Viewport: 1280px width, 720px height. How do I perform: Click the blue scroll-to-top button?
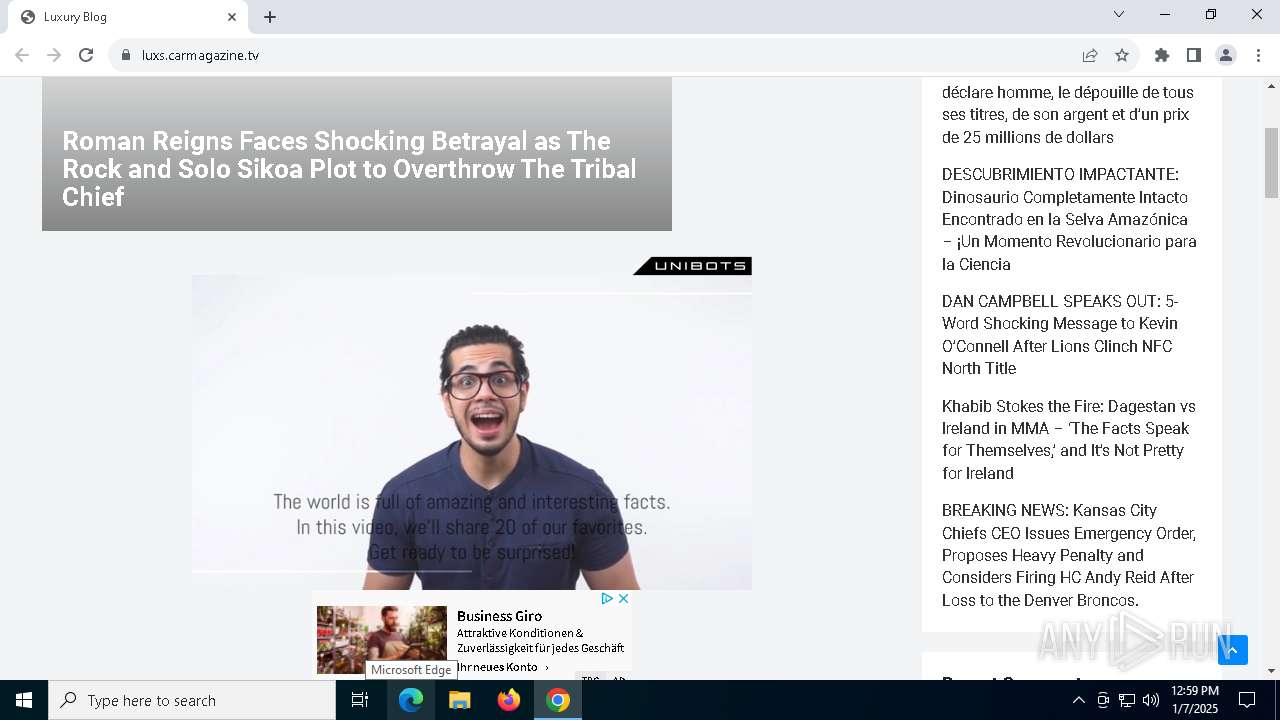1233,650
